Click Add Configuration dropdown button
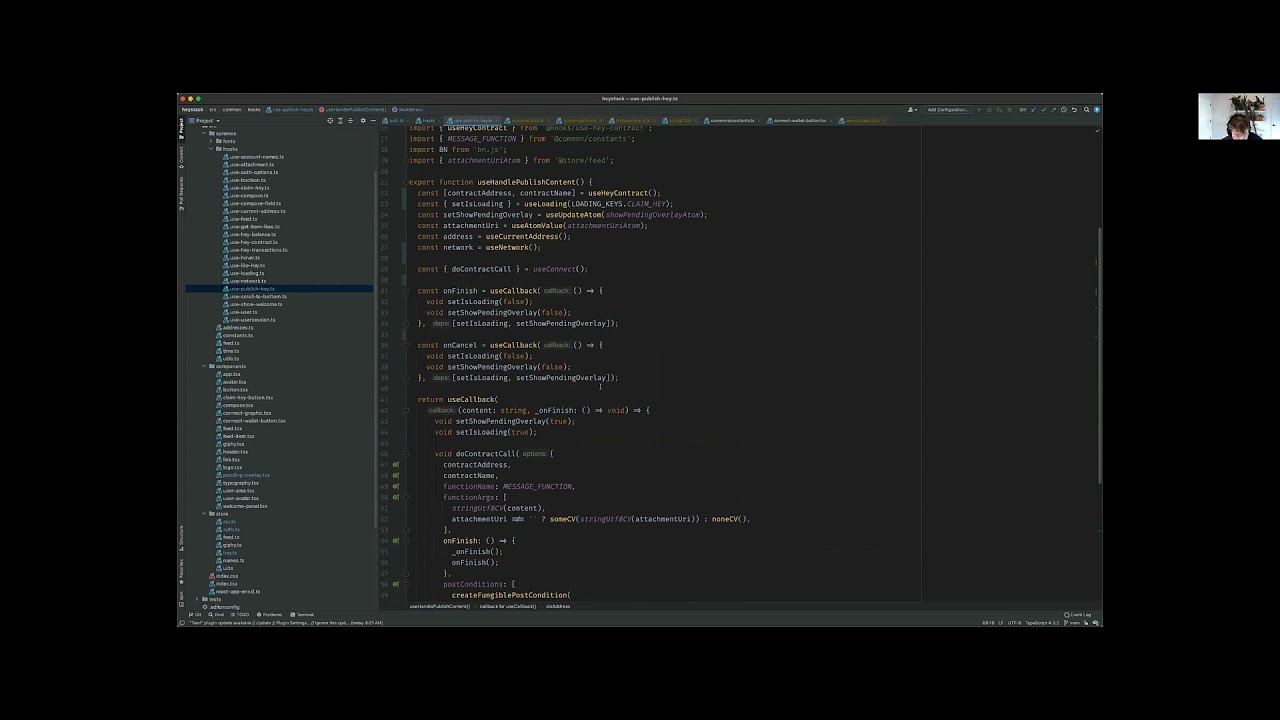The image size is (1280, 720). coord(948,110)
